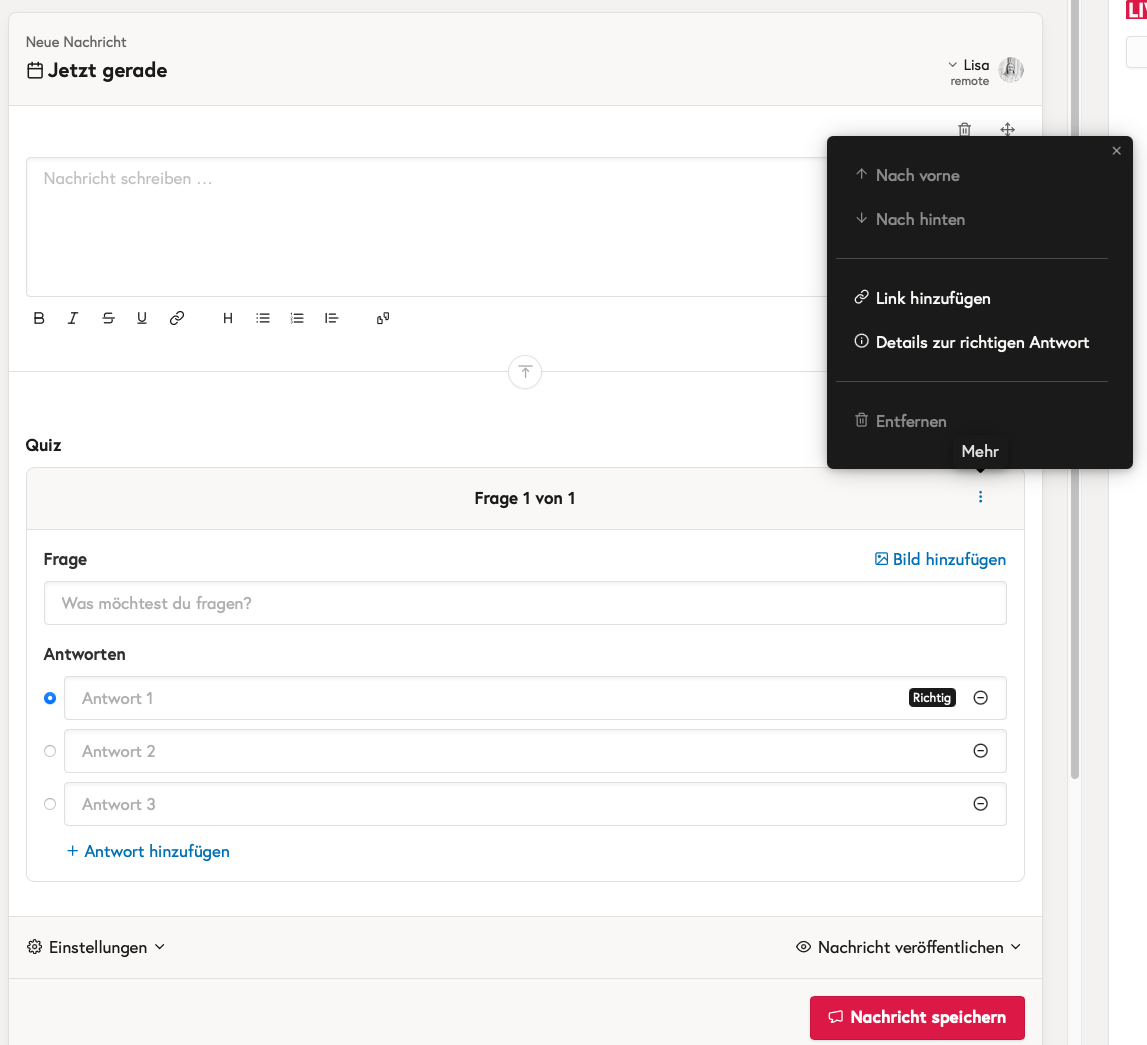The height and width of the screenshot is (1045, 1147).
Task: Click the circular move-up arrow button
Action: [x=525, y=371]
